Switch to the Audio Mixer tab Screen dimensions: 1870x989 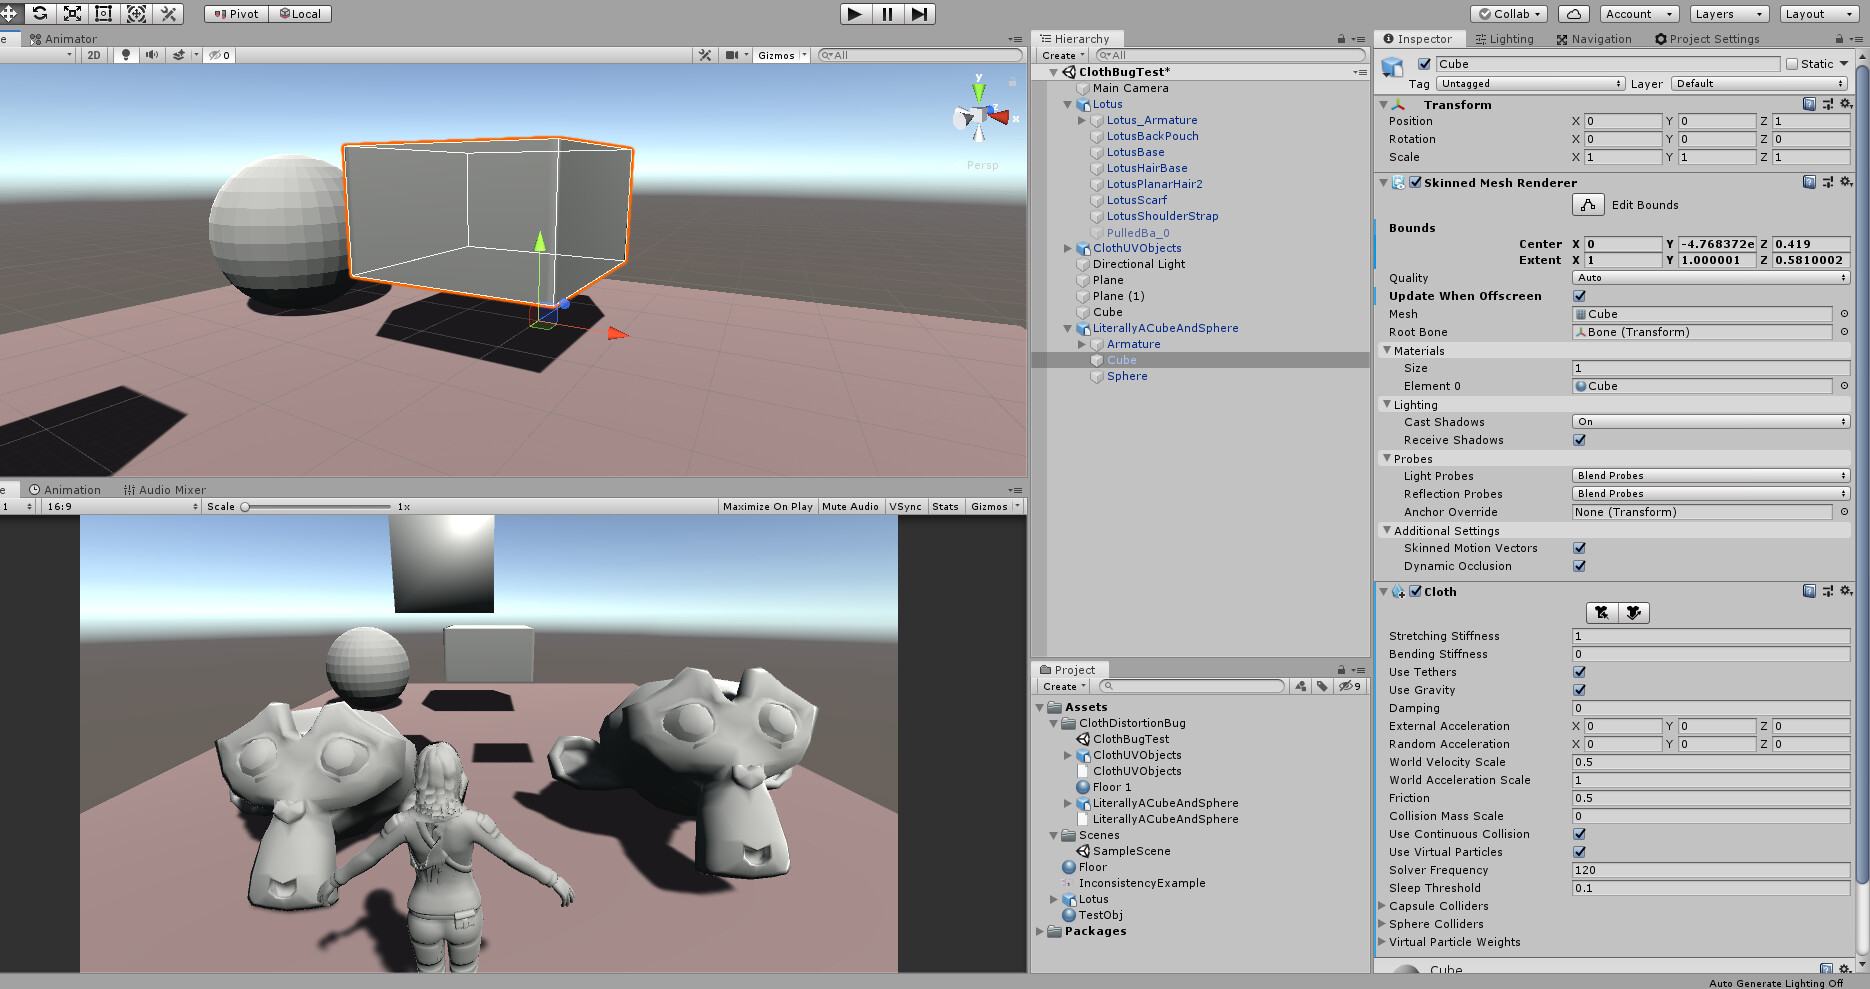tap(165, 490)
